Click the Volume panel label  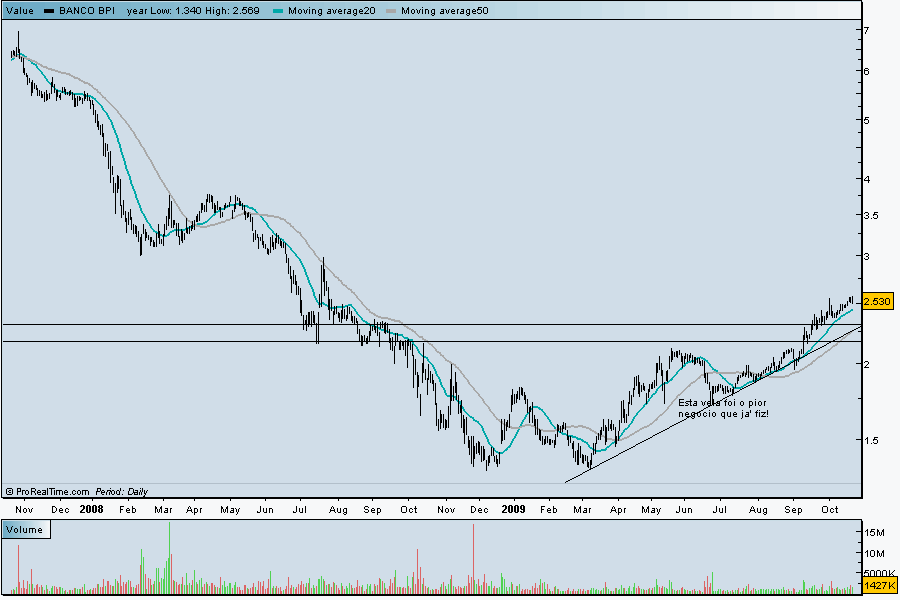click(25, 529)
